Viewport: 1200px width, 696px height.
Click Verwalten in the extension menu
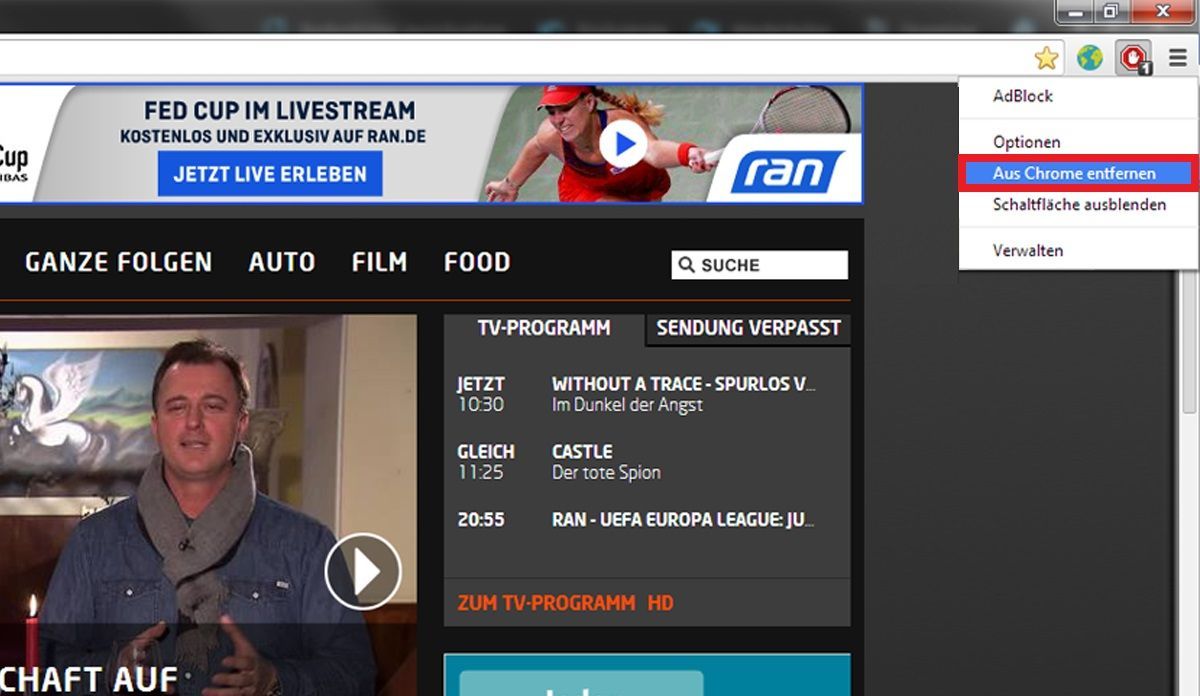[1027, 250]
